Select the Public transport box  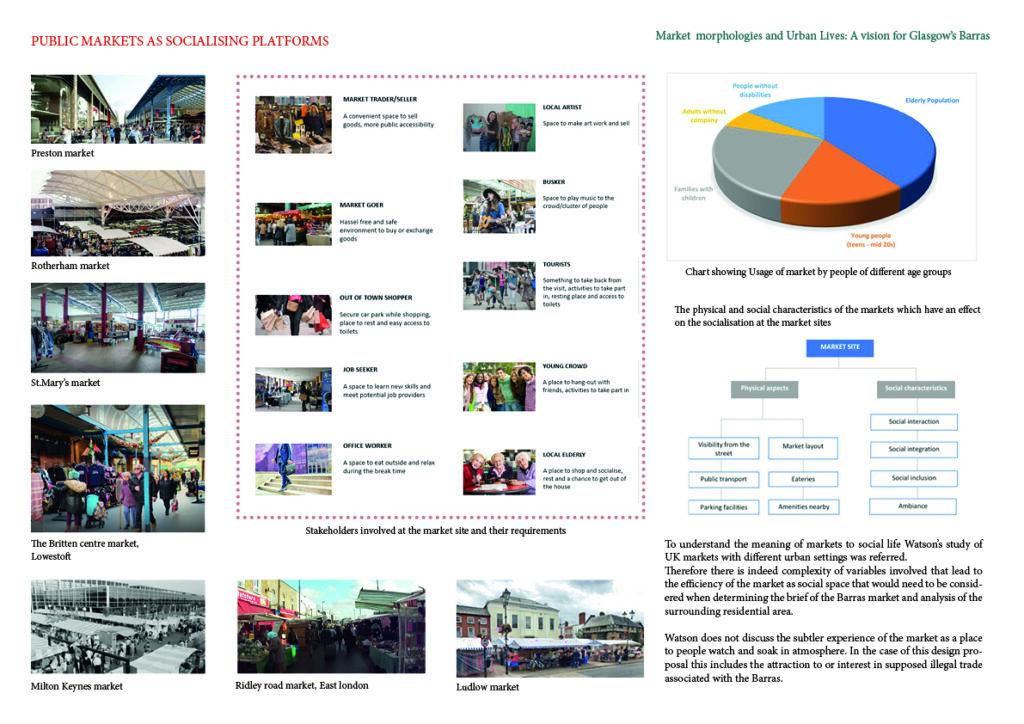point(725,479)
